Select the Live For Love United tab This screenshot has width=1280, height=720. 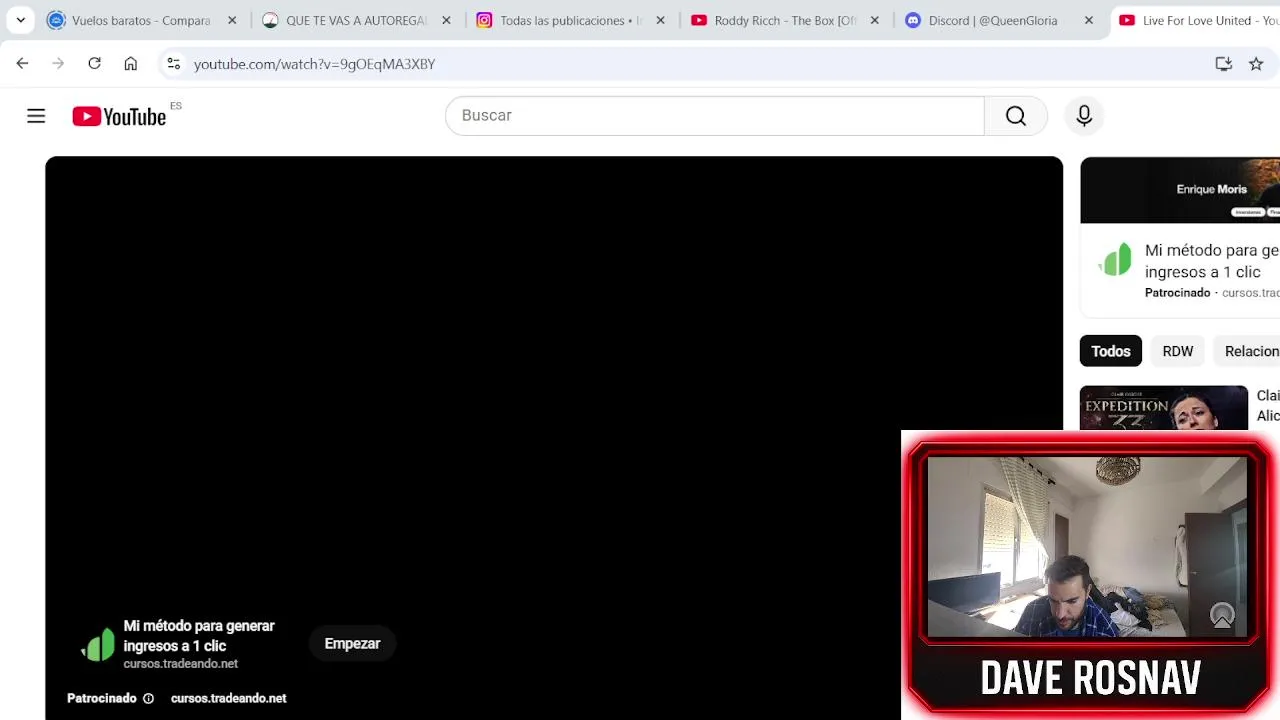click(x=1197, y=20)
